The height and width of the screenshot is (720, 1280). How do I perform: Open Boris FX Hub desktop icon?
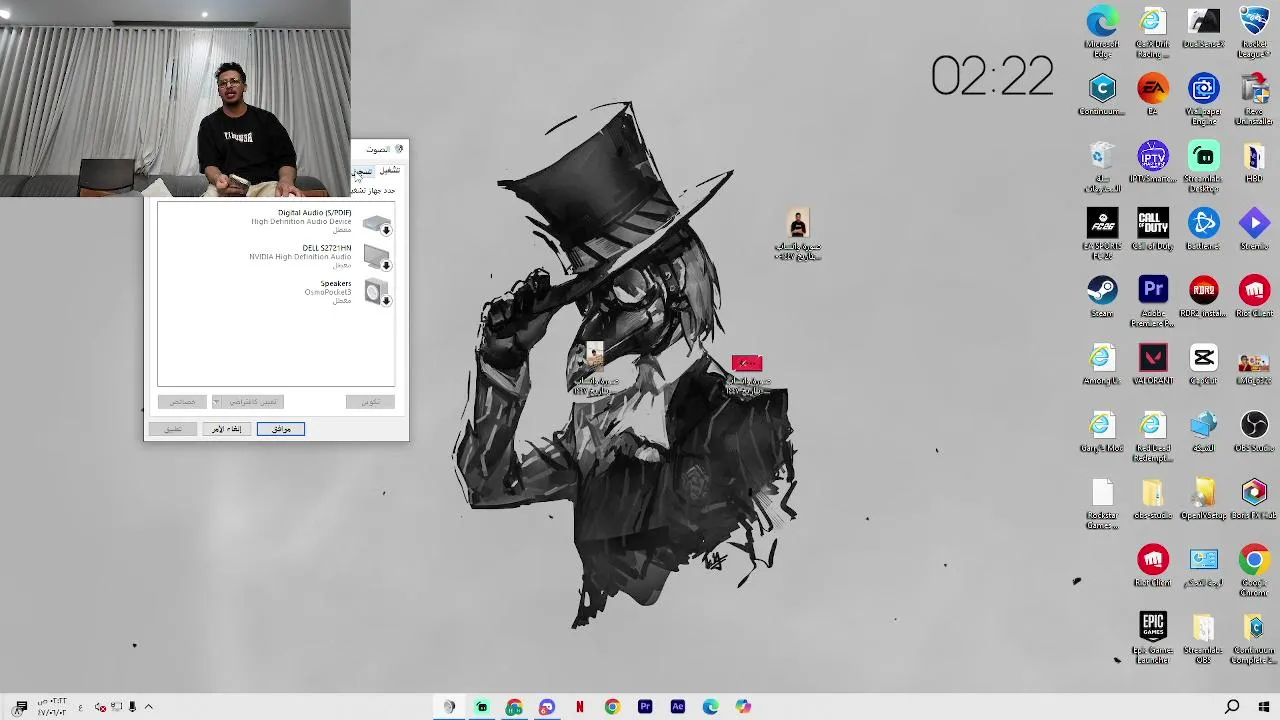(x=1254, y=497)
